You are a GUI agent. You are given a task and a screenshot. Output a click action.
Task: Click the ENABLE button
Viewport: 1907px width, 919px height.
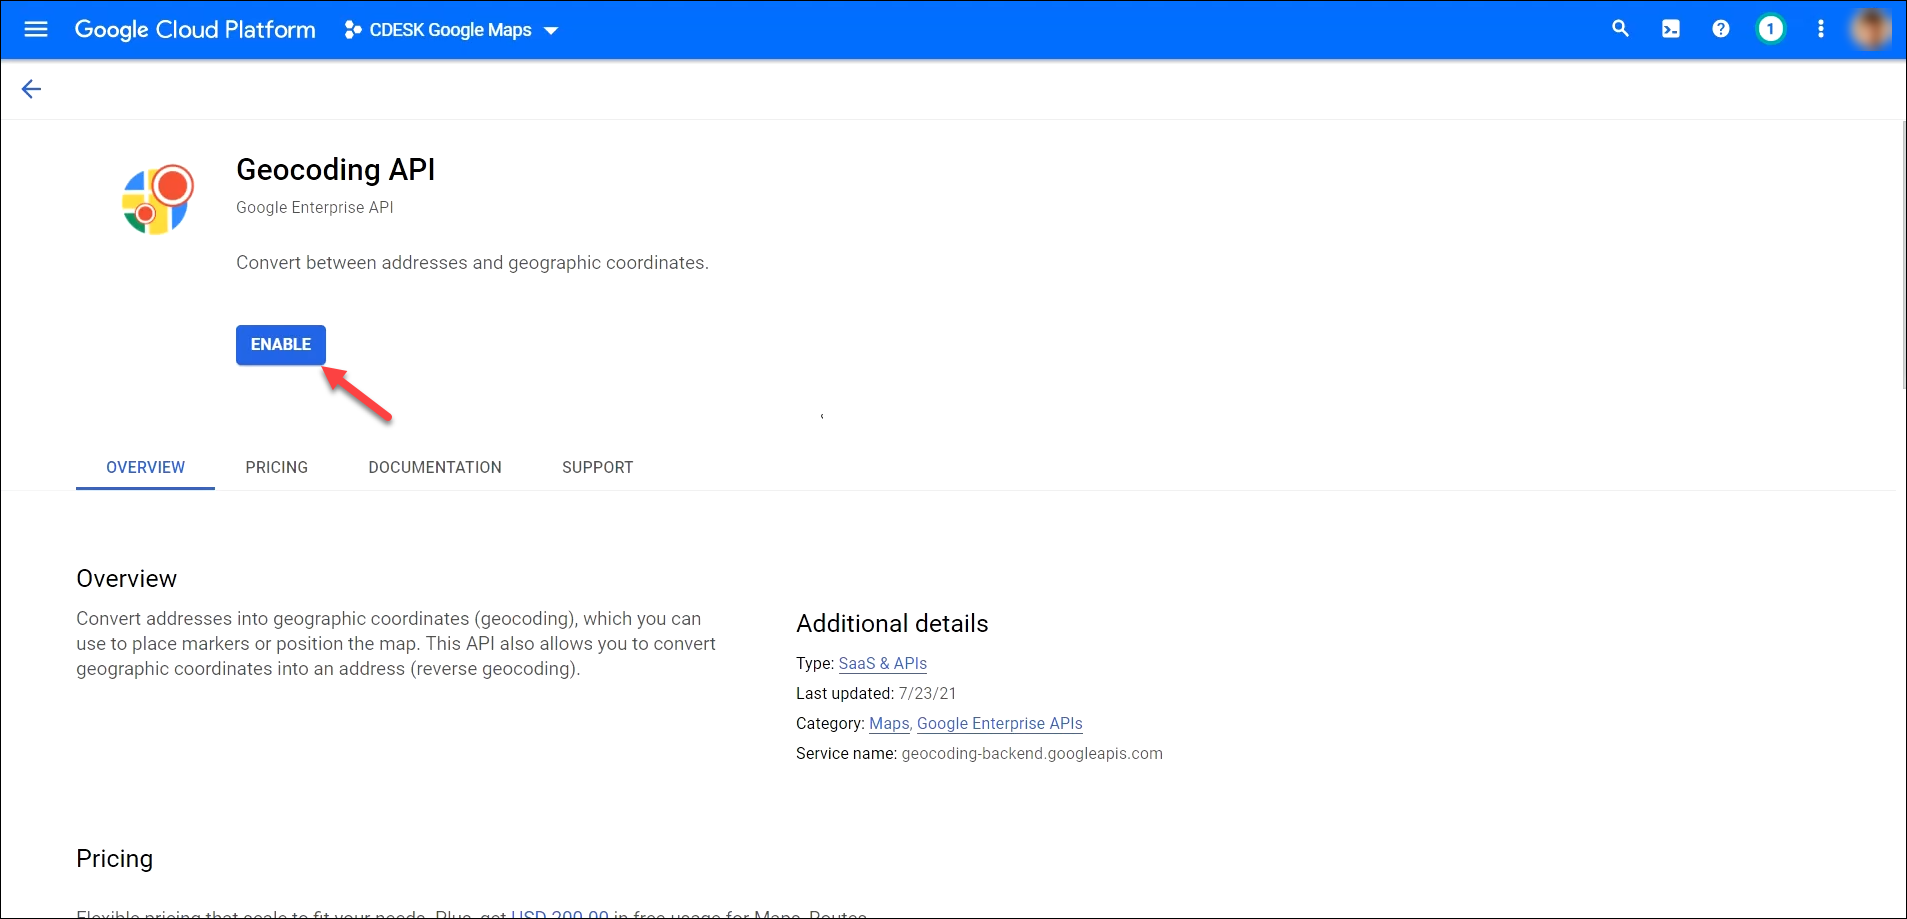click(x=281, y=345)
